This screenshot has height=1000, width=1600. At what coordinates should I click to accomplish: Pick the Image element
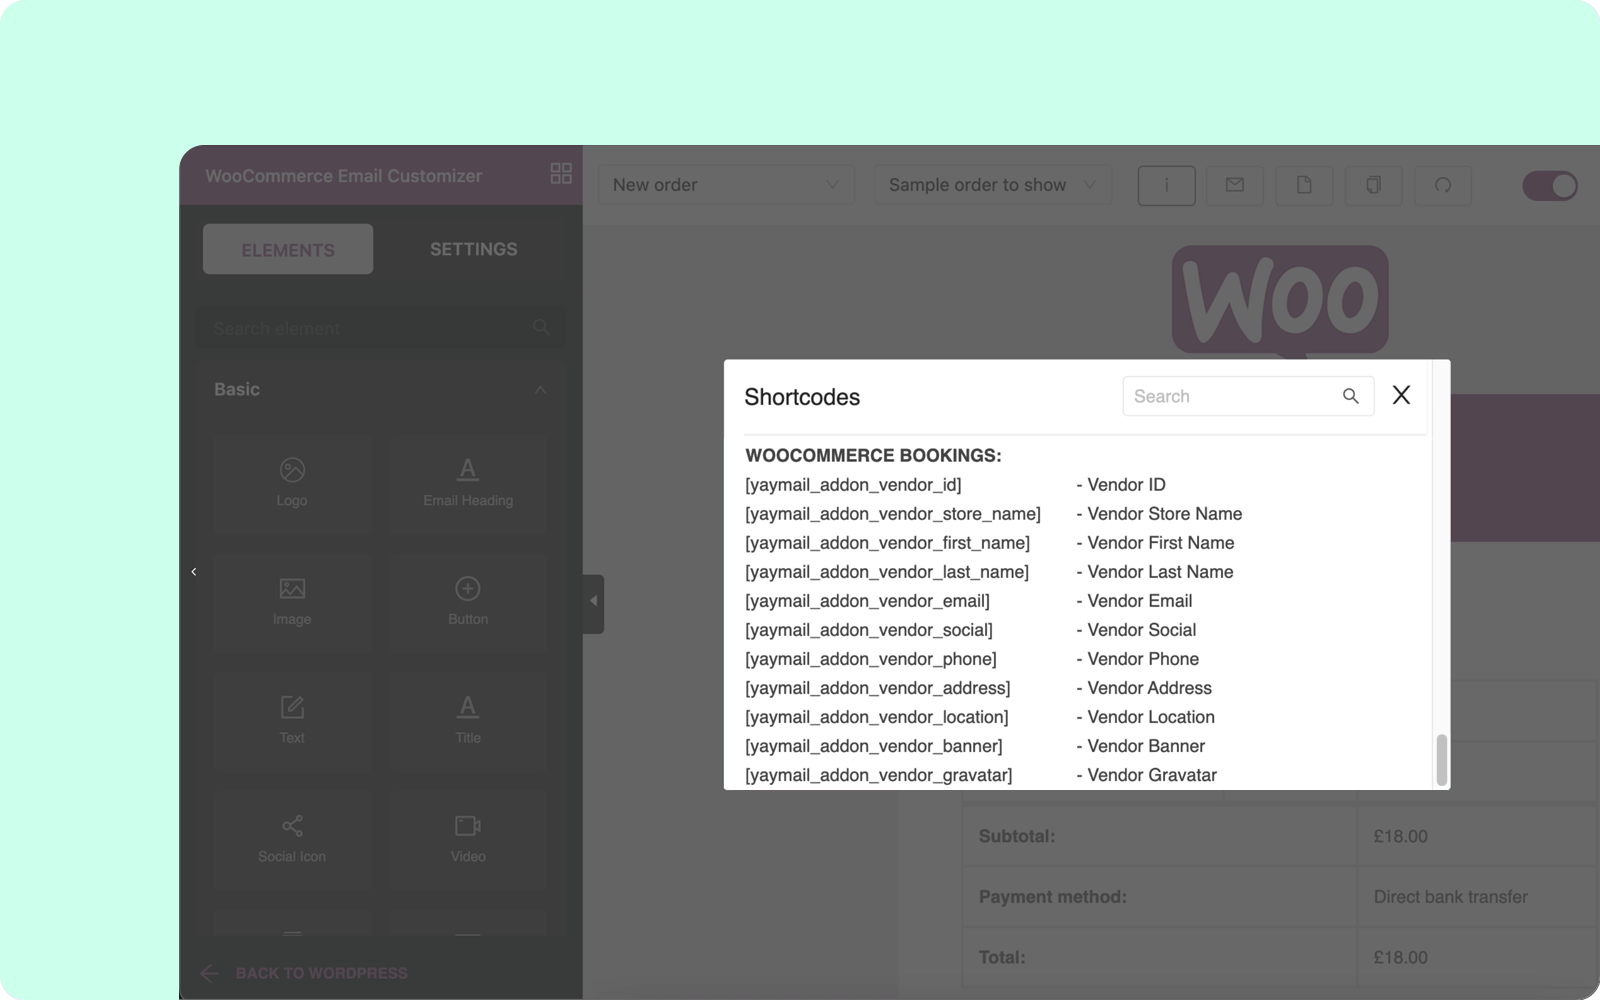click(x=292, y=602)
